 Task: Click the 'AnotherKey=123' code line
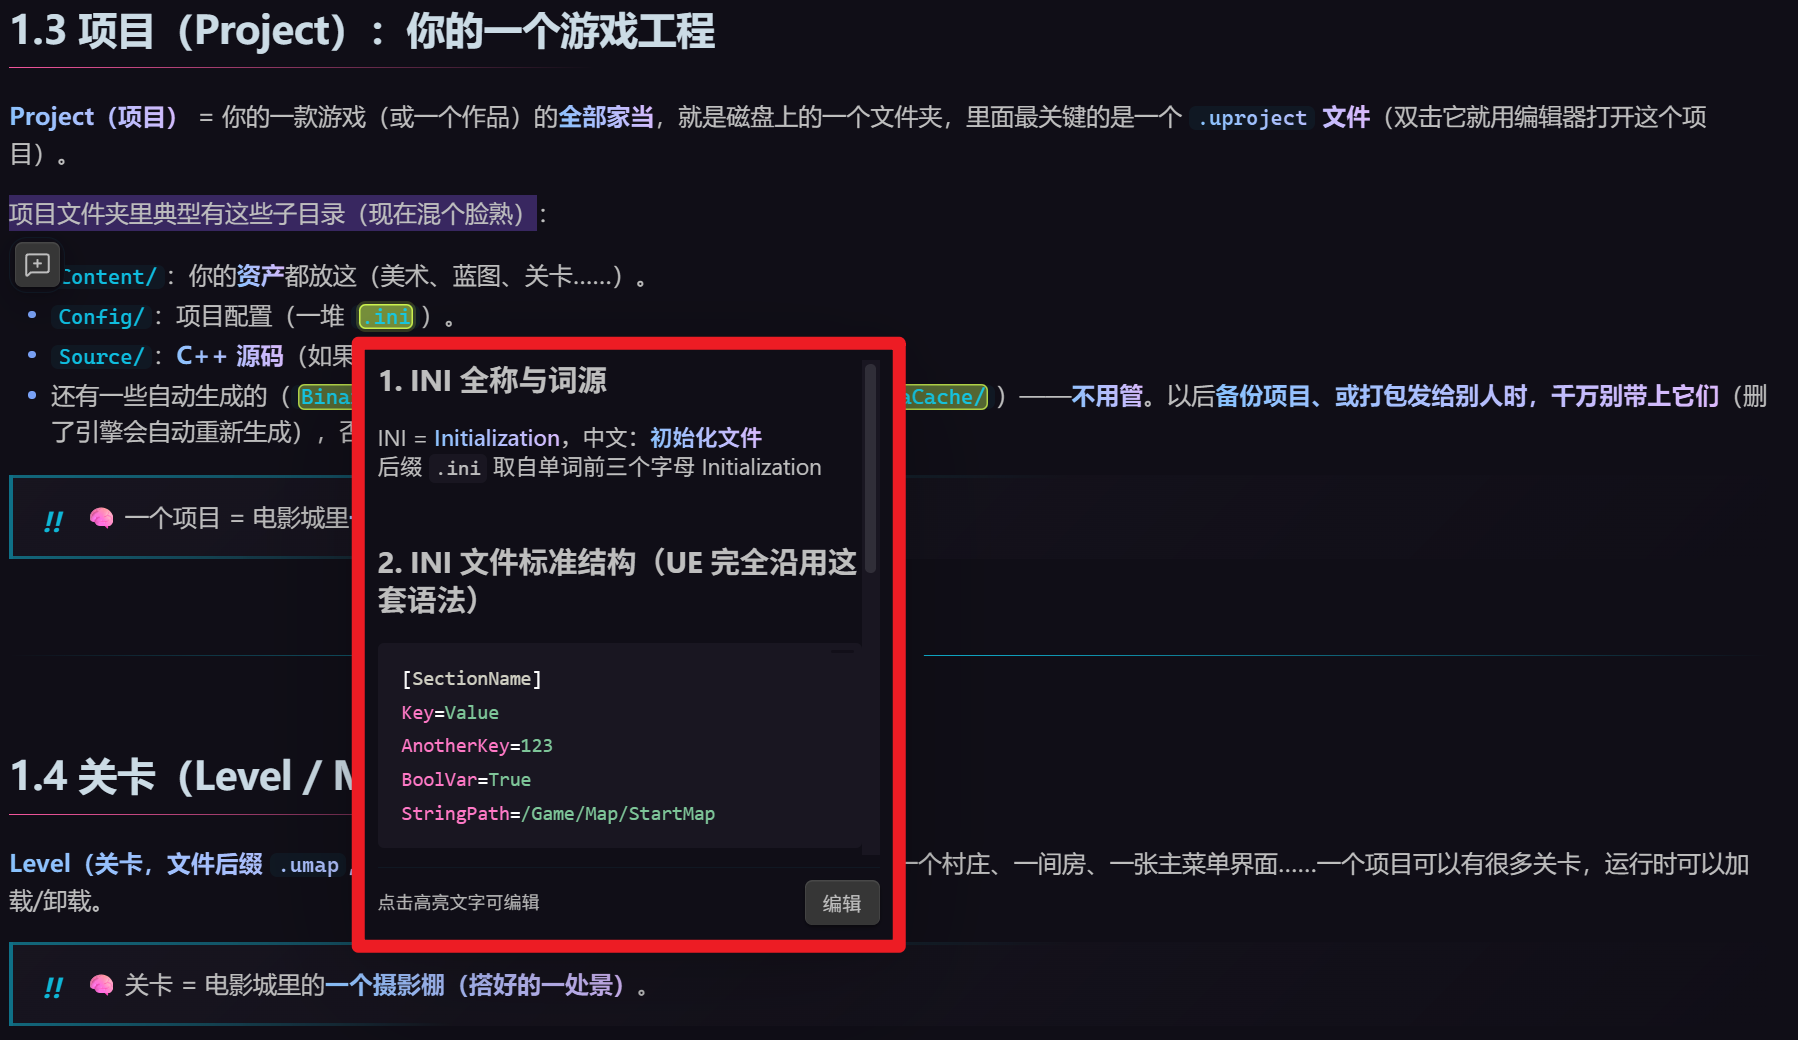477,746
